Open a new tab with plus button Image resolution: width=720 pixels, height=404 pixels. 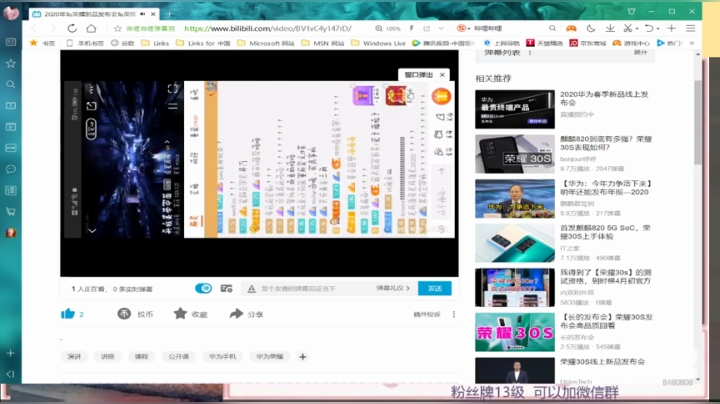coord(169,14)
